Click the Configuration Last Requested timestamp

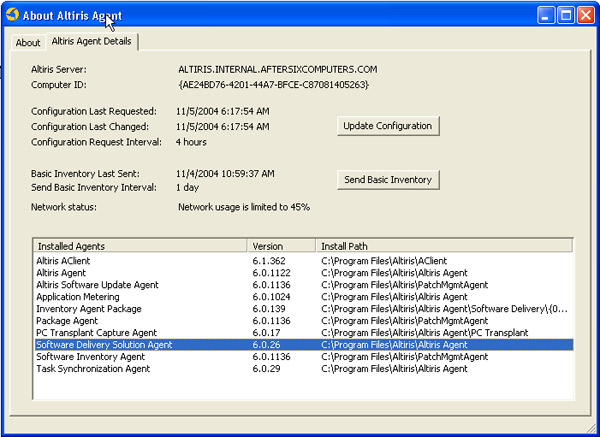(223, 111)
